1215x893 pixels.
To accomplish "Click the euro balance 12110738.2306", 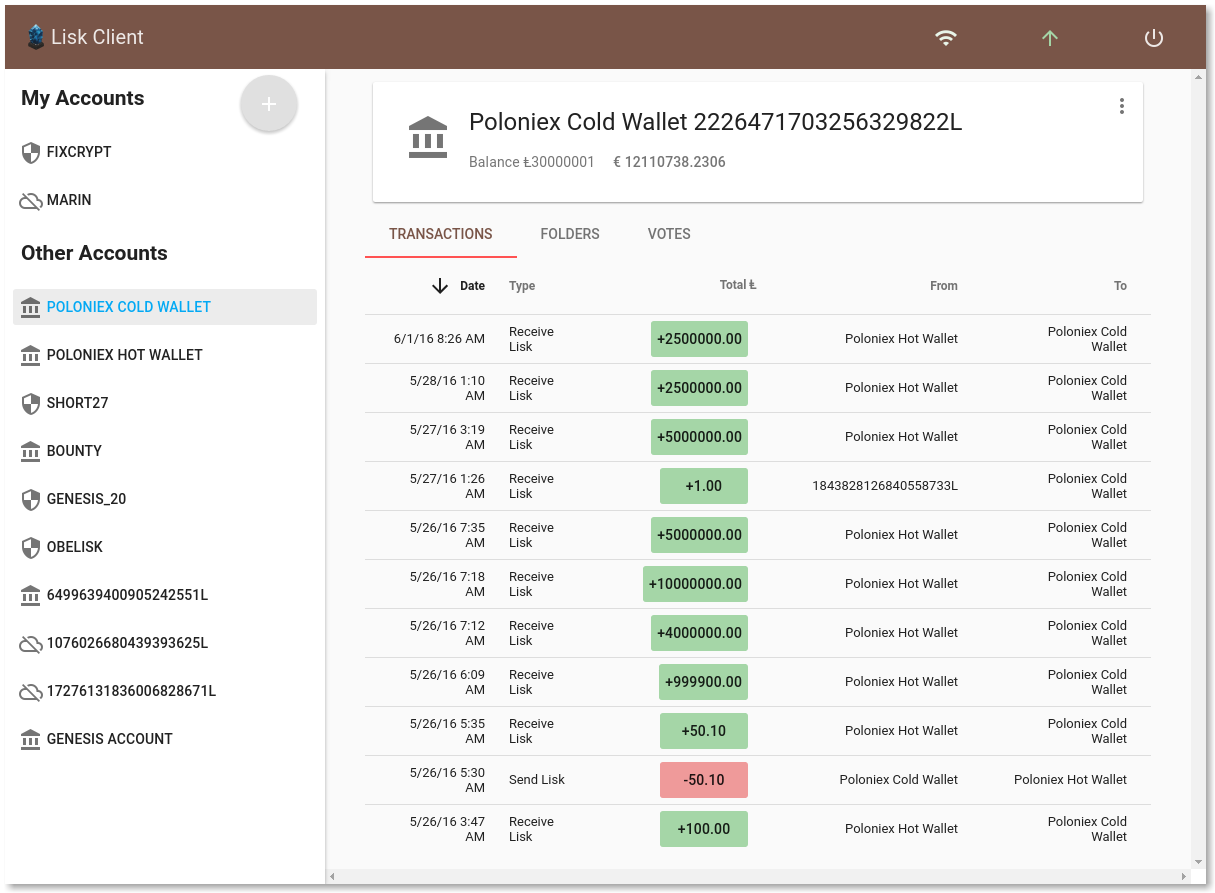I will pos(669,162).
